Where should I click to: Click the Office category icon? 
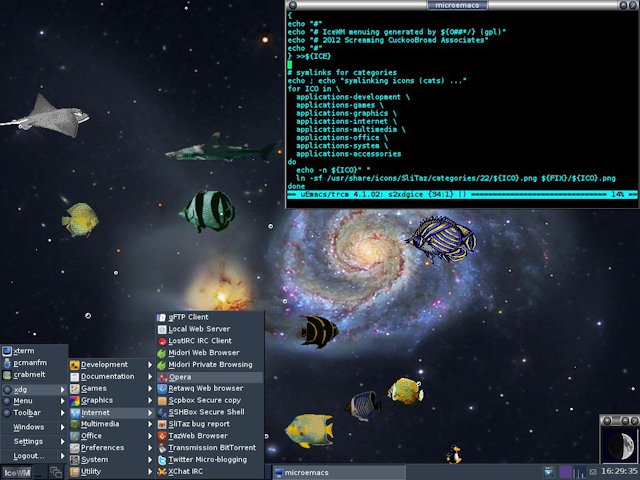(x=74, y=436)
